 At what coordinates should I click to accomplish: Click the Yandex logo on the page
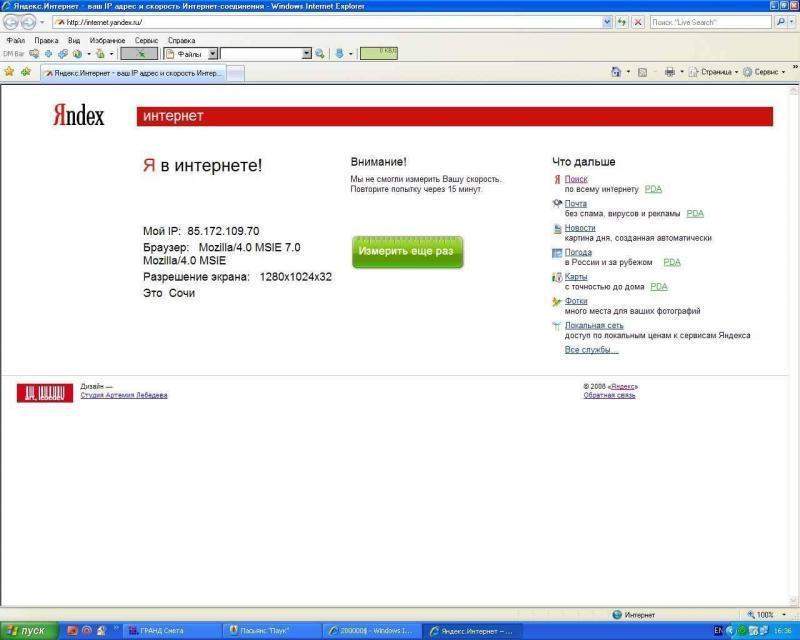79,115
